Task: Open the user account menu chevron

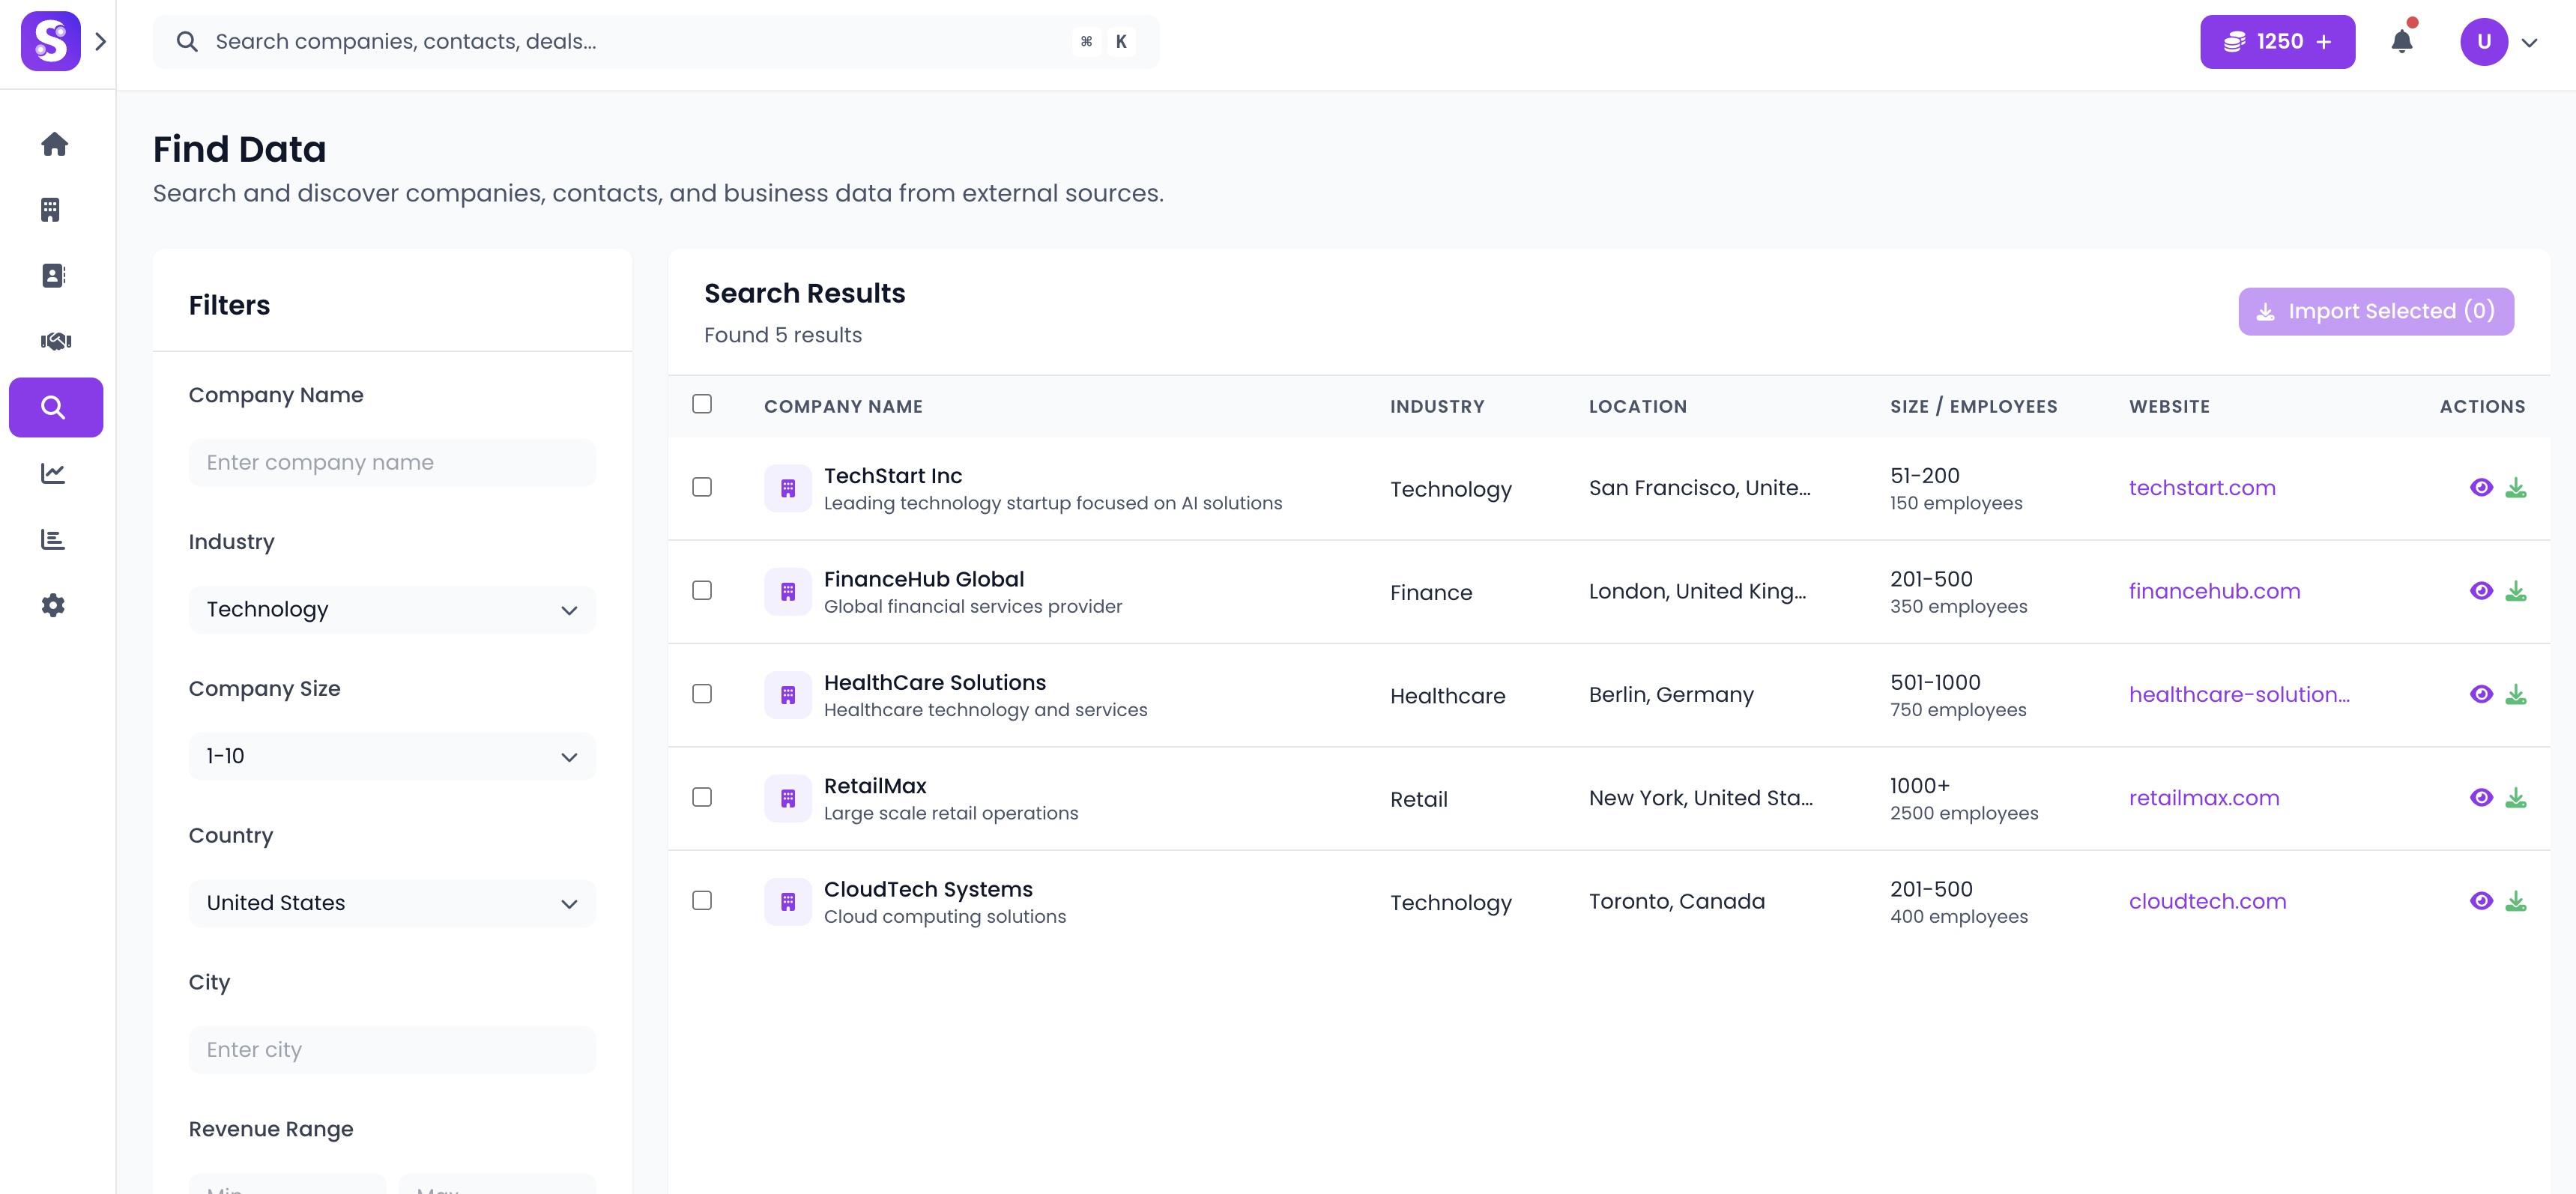Action: click(x=2532, y=41)
